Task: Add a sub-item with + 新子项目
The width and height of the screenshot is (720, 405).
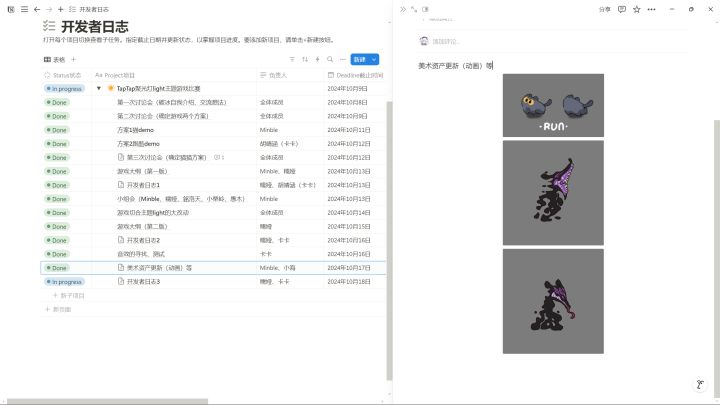Action: click(x=69, y=295)
